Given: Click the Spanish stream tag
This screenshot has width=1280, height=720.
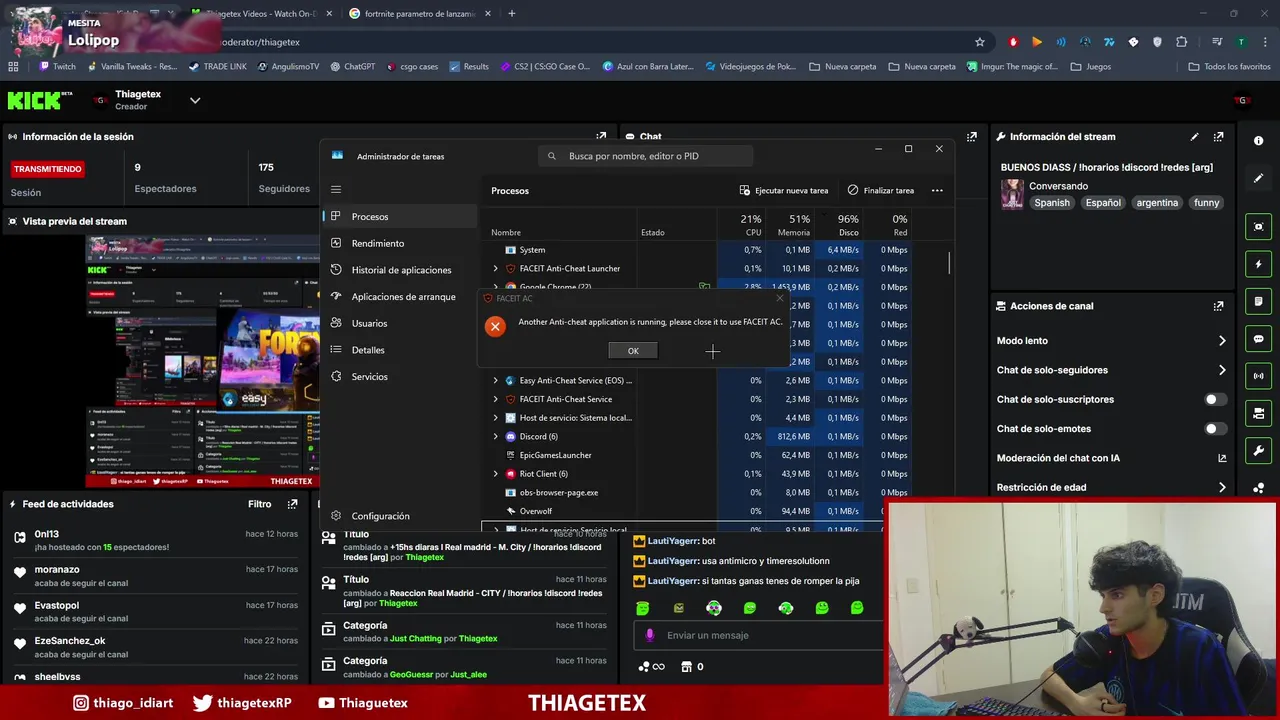Looking at the screenshot, I should pos(1052,203).
